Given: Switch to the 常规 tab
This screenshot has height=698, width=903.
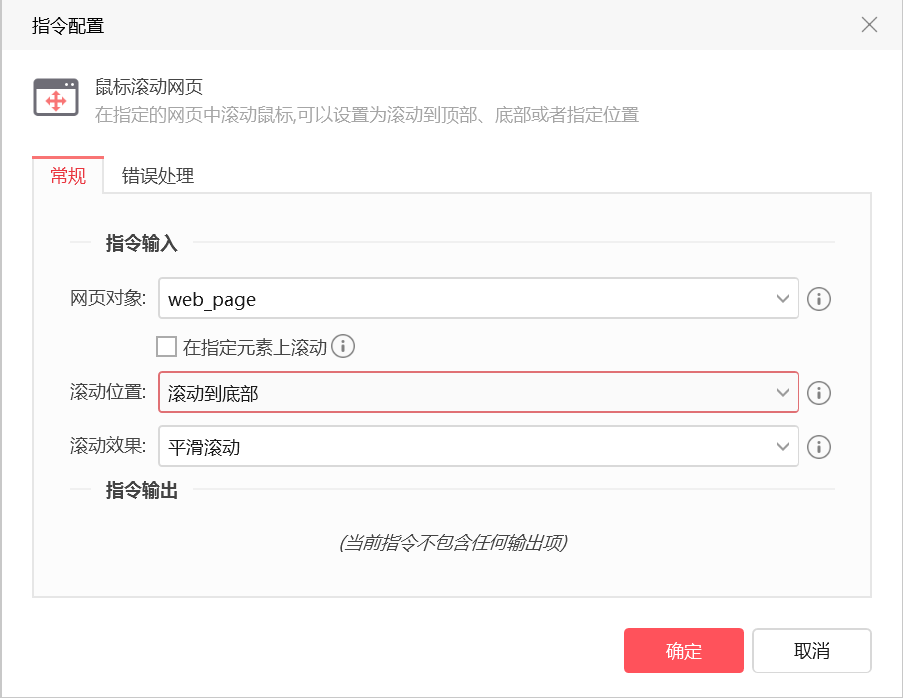Looking at the screenshot, I should click(x=68, y=175).
